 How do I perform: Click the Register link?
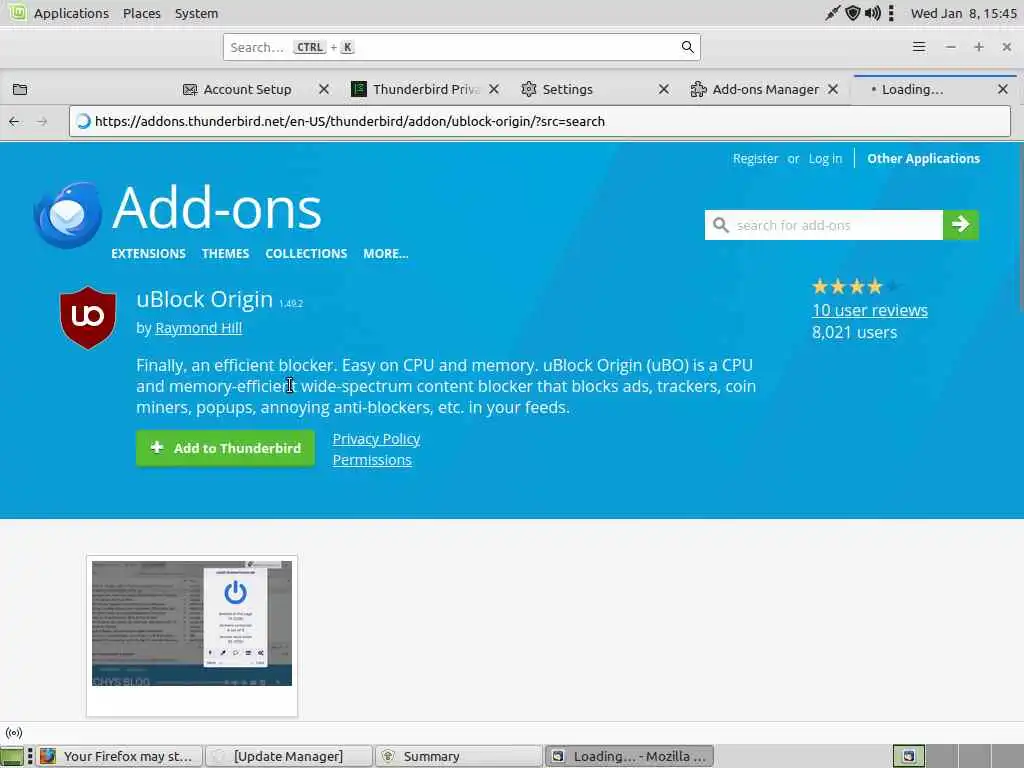pyautogui.click(x=756, y=159)
